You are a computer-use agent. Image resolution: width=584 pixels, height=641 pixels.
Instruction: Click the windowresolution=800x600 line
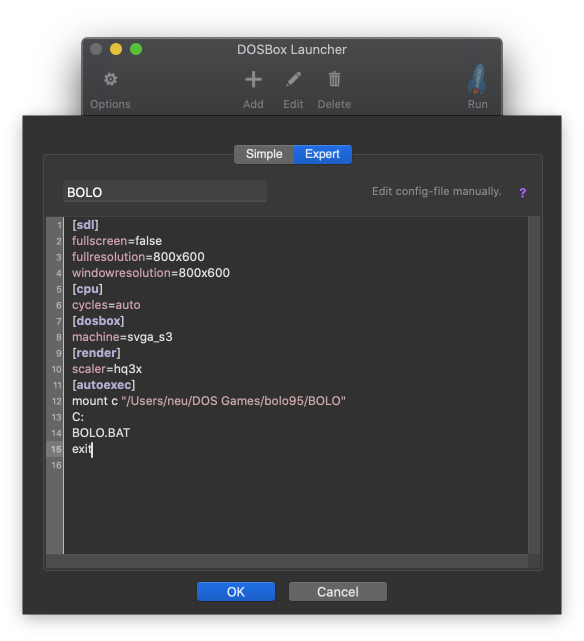pos(151,273)
